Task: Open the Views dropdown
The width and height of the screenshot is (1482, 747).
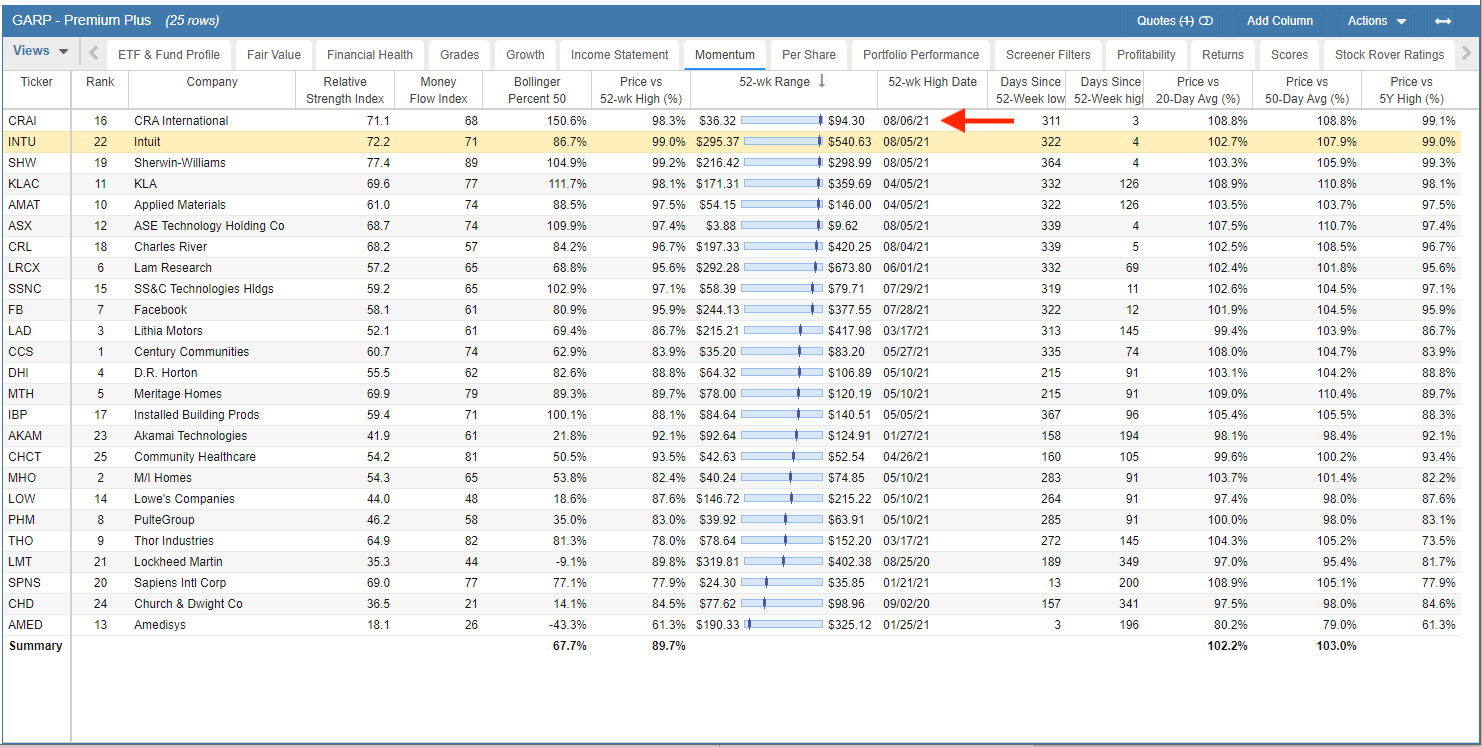Action: [40, 52]
